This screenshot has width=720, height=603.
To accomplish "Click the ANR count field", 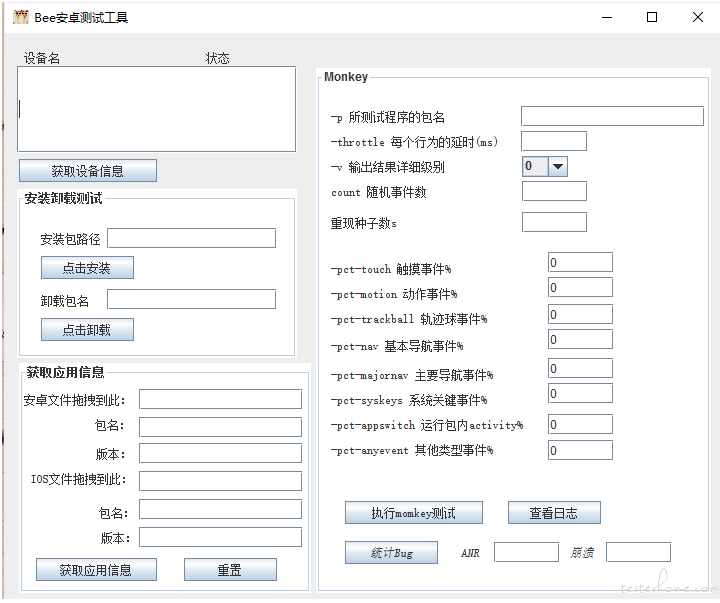I will 526,552.
